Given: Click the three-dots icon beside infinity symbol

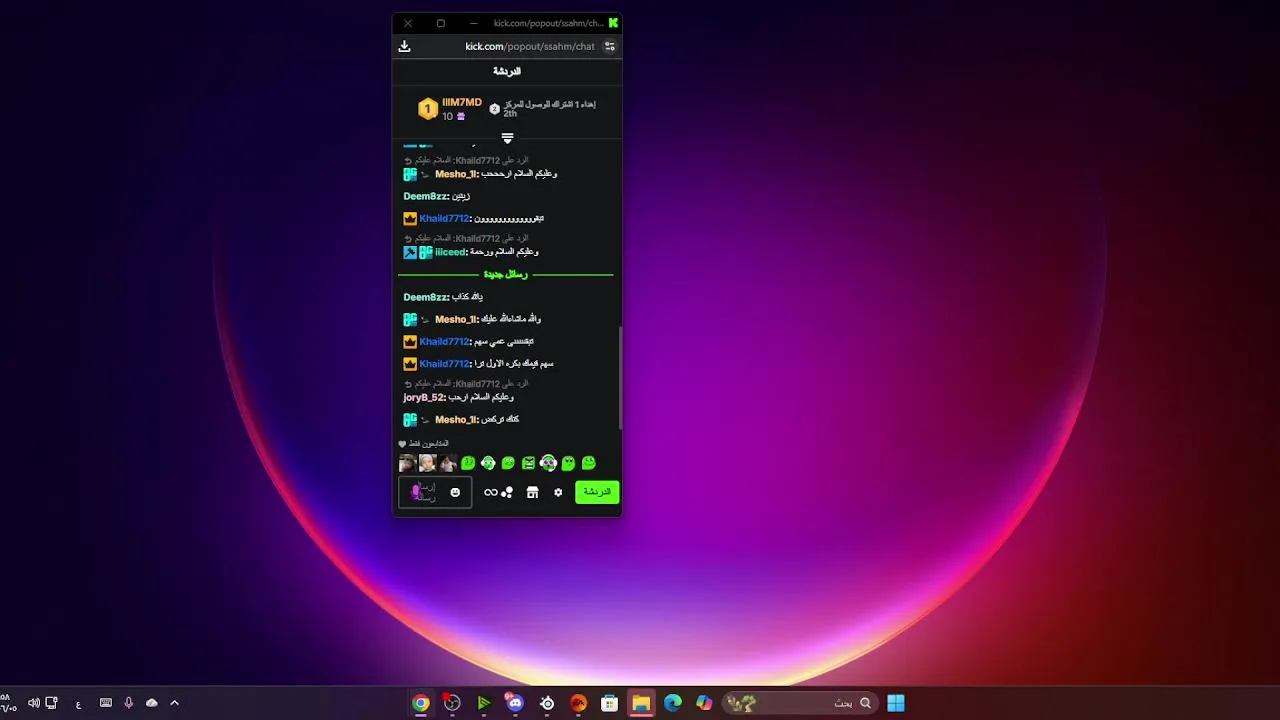Looking at the screenshot, I should [x=507, y=492].
